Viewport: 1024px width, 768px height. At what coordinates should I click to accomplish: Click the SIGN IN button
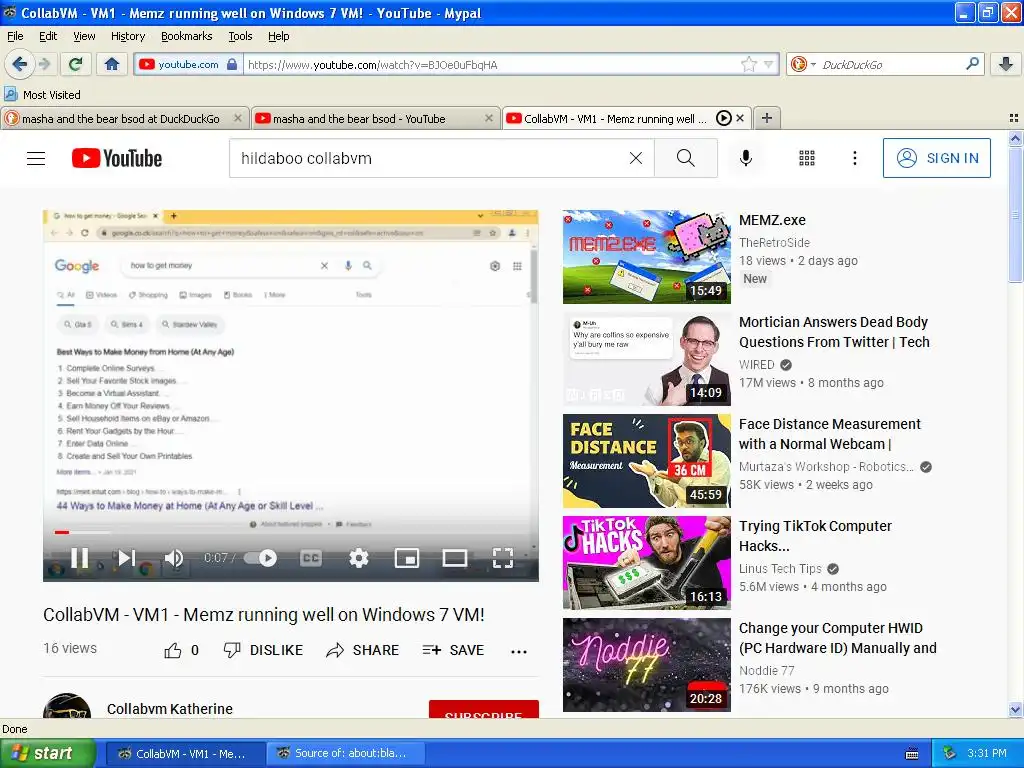coord(936,158)
